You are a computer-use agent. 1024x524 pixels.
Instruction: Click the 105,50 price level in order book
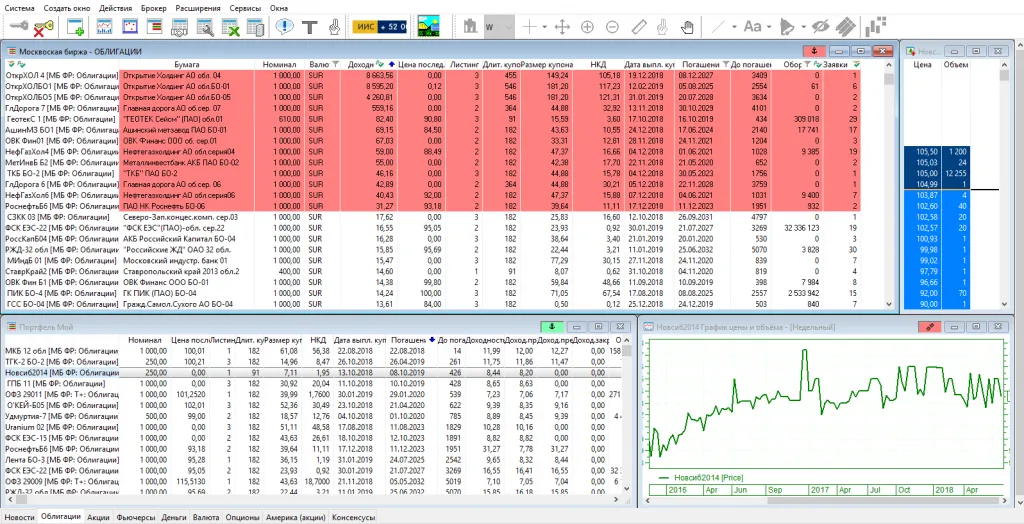tap(927, 150)
